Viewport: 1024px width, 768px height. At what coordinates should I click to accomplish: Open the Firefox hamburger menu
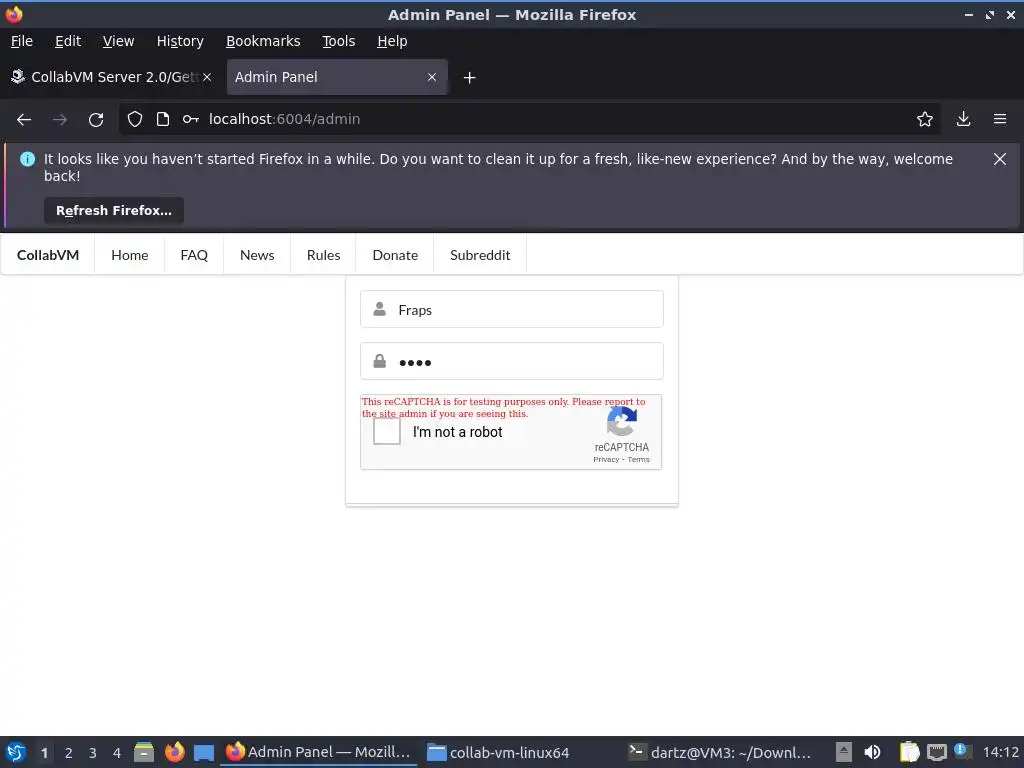pos(1000,120)
